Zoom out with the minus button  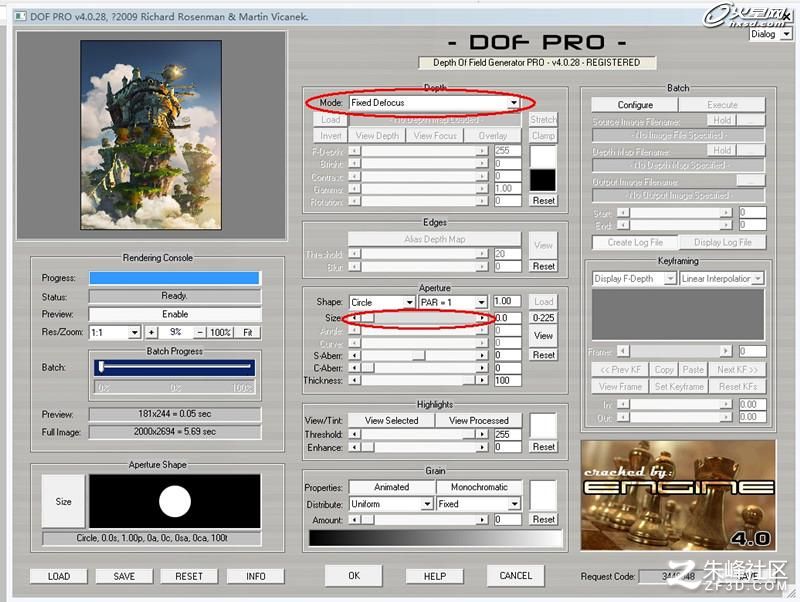[201, 333]
